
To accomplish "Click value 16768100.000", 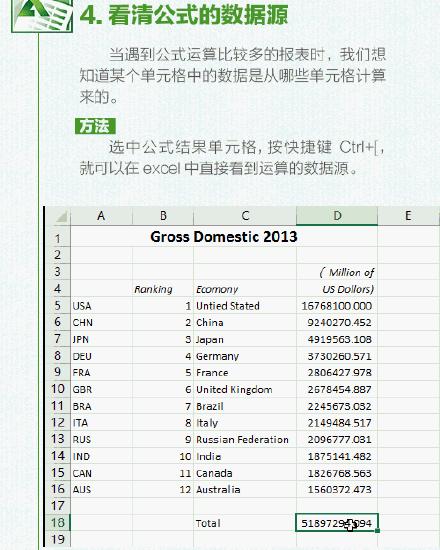I will point(337,306).
